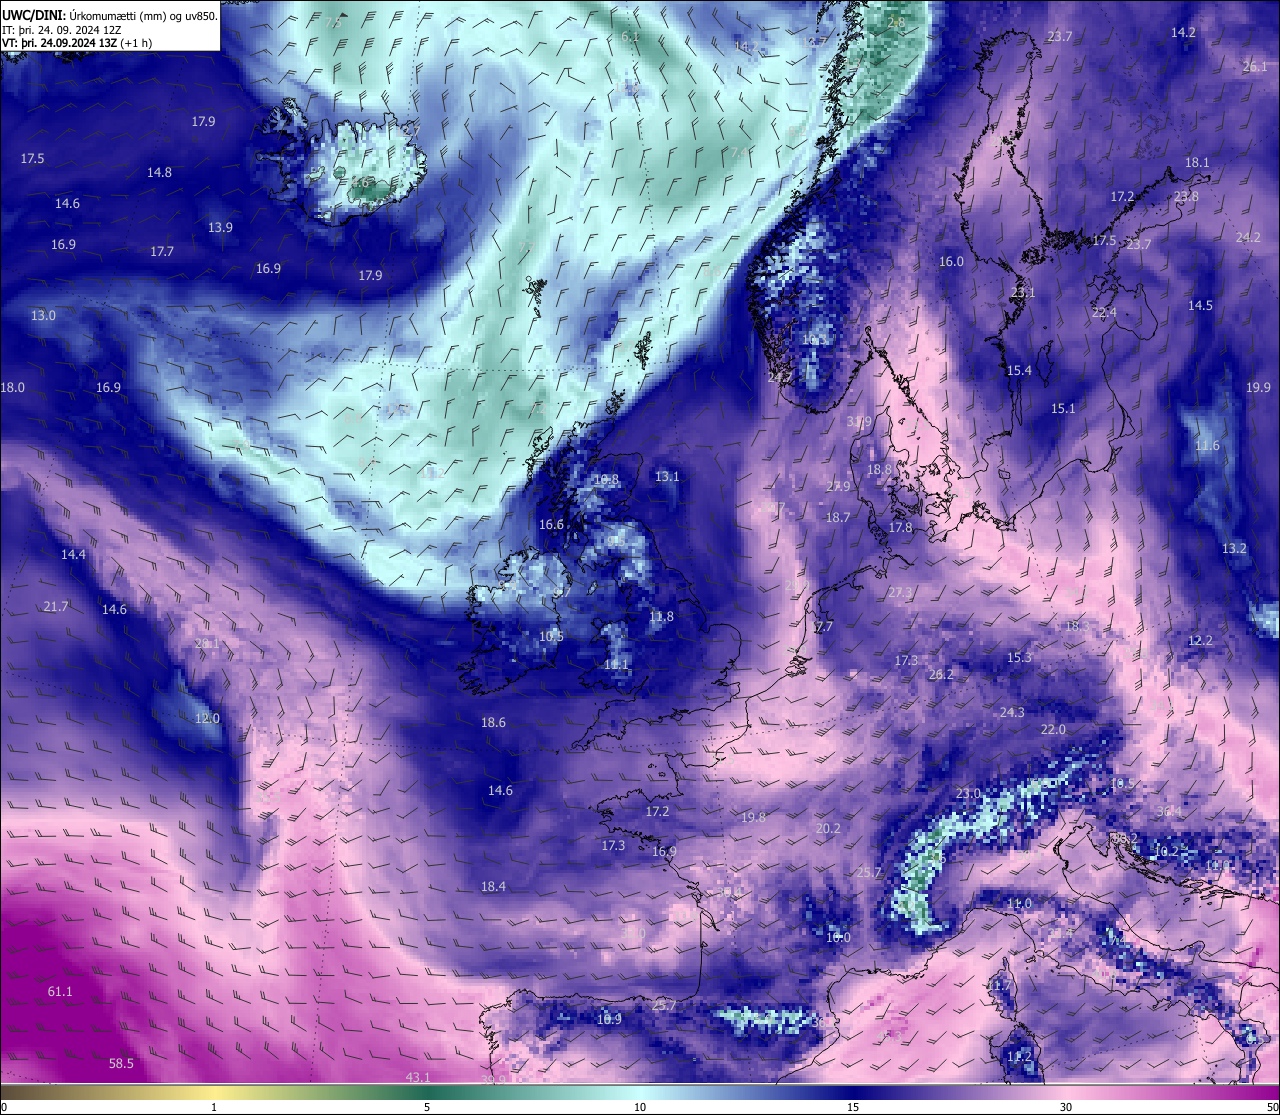Click the UWC/DINI title text in the header box
The width and height of the screenshot is (1280, 1115).
coord(35,15)
